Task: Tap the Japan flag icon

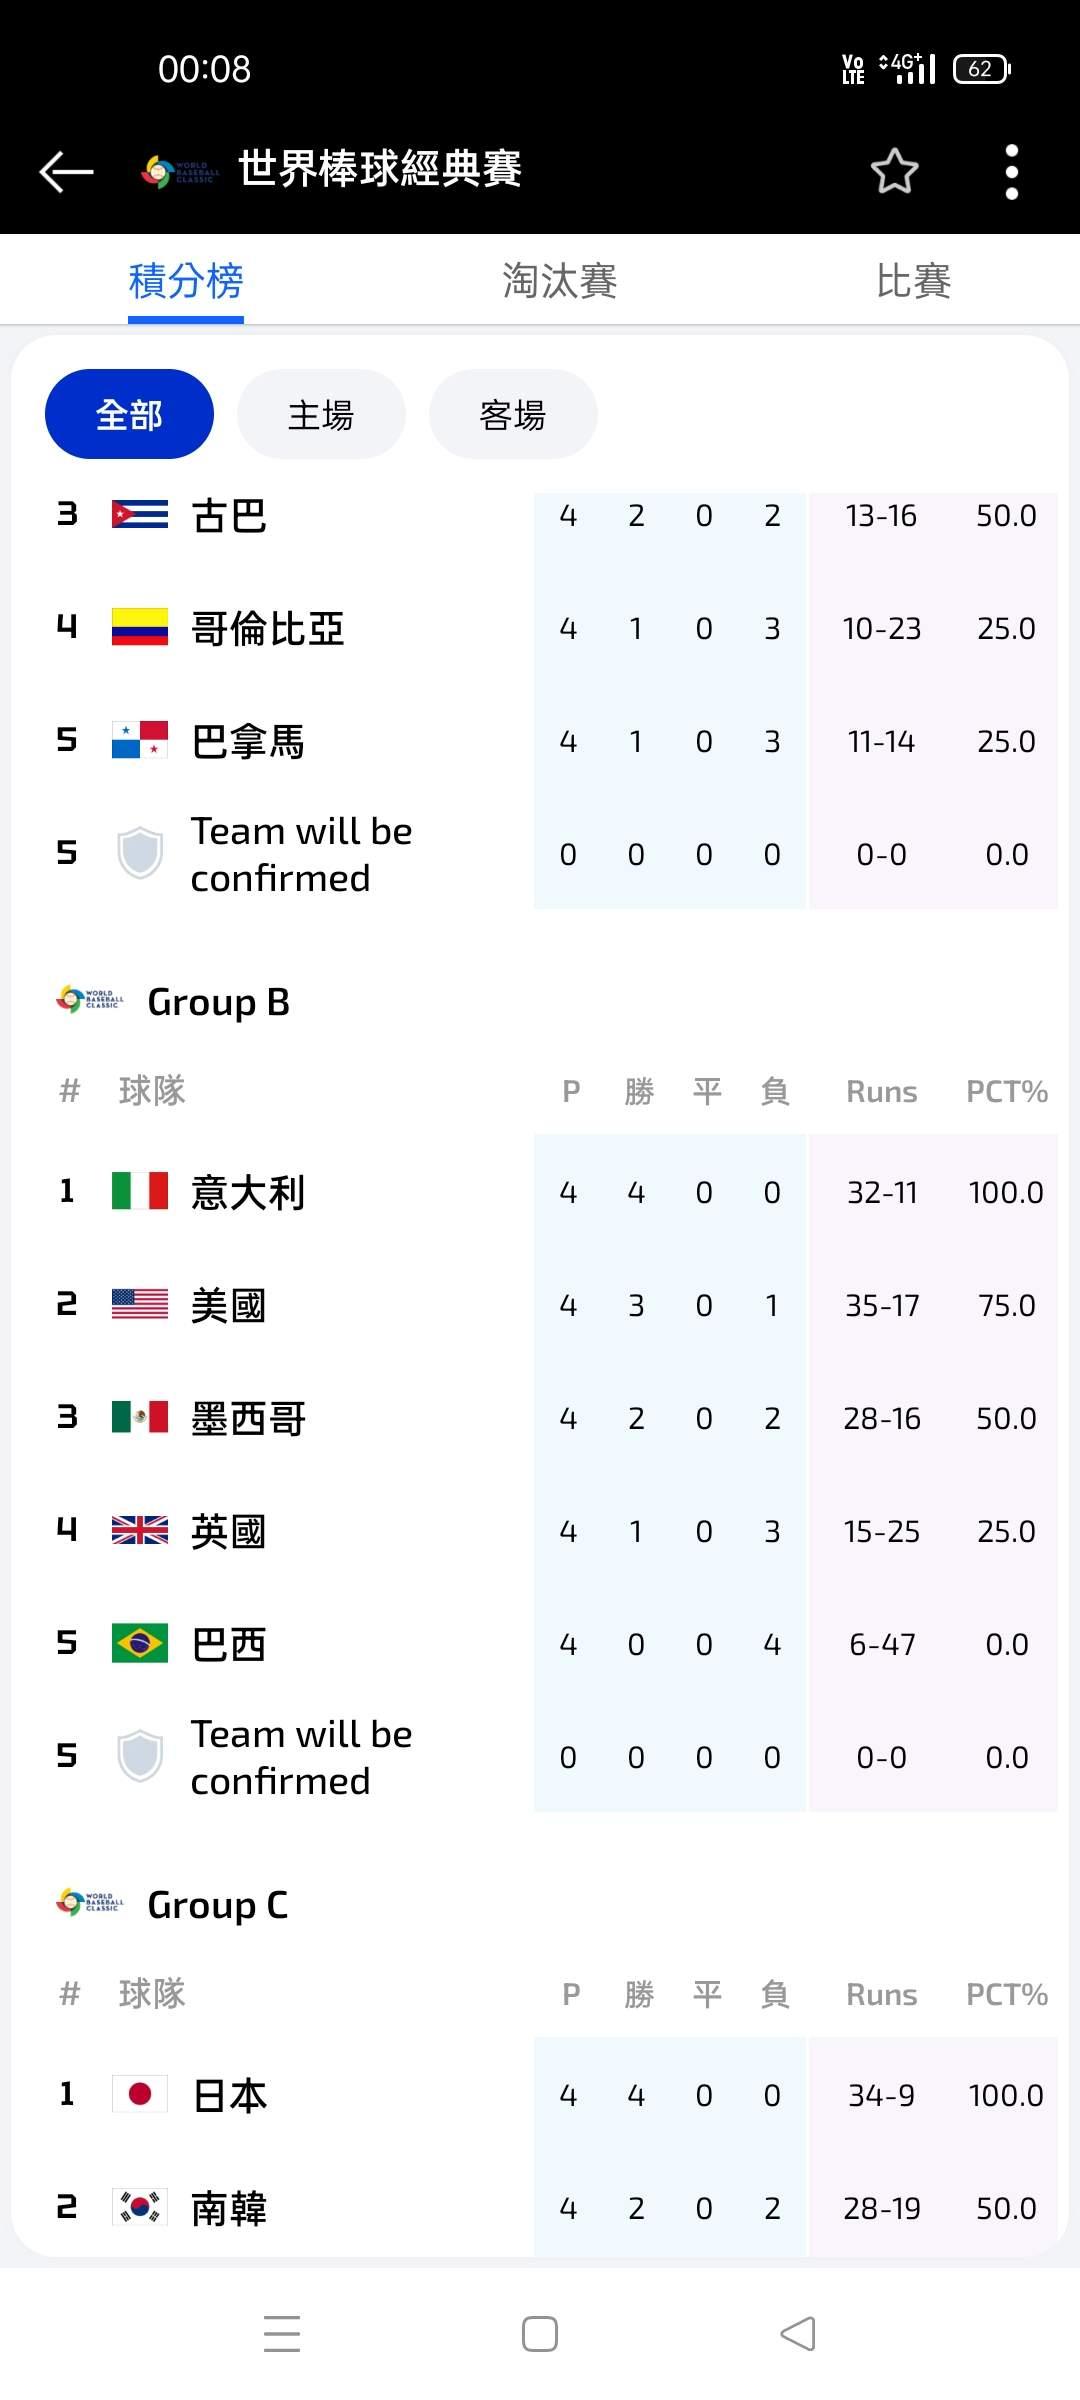Action: (140, 2094)
